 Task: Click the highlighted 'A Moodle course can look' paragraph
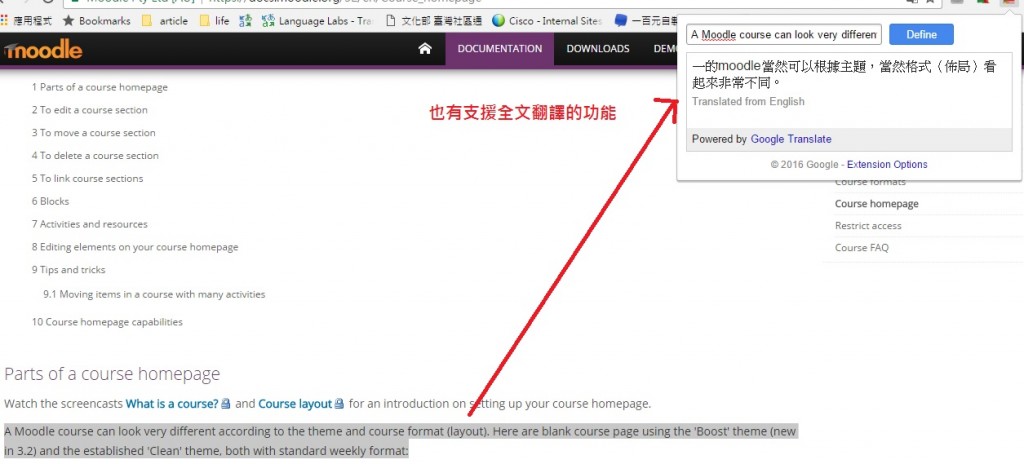pos(400,441)
